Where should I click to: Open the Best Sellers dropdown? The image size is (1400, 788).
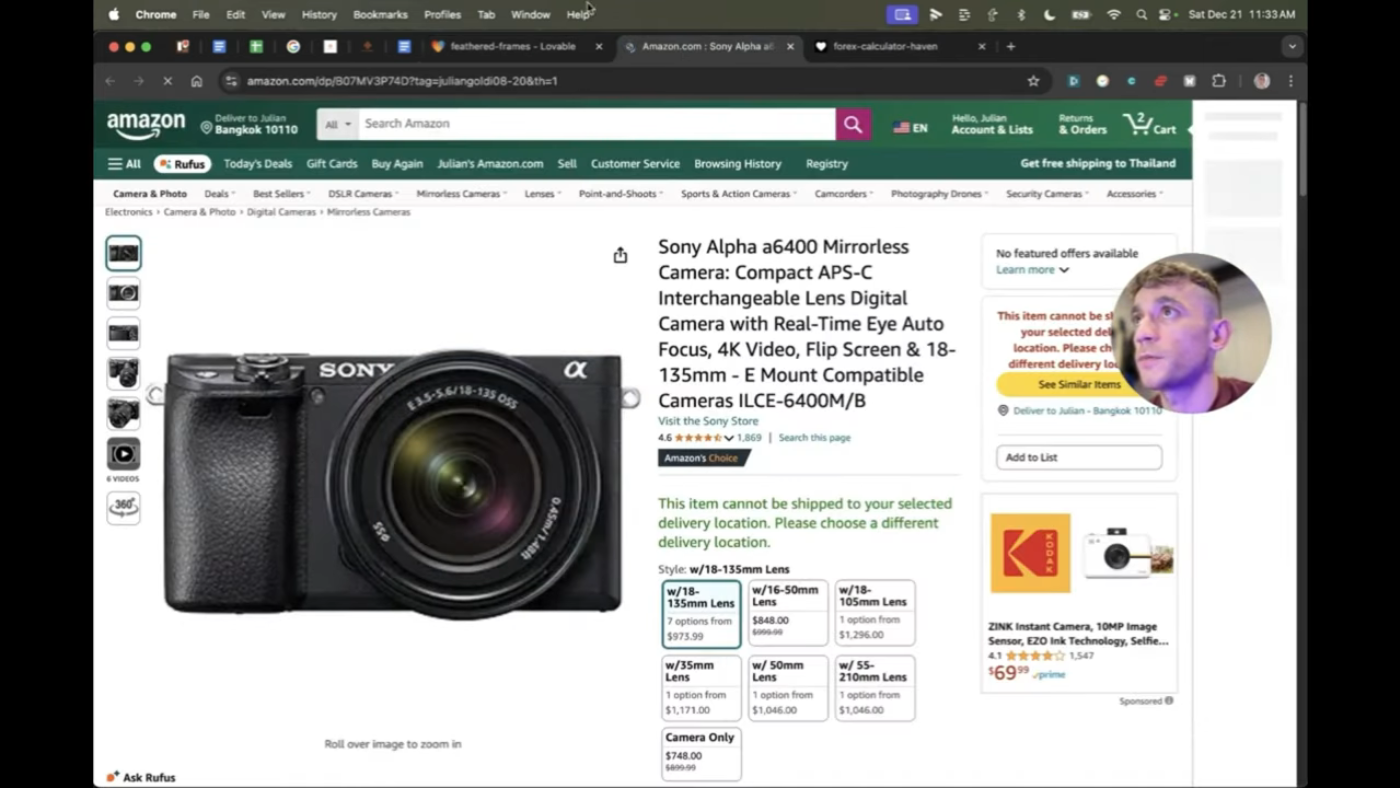281,194
